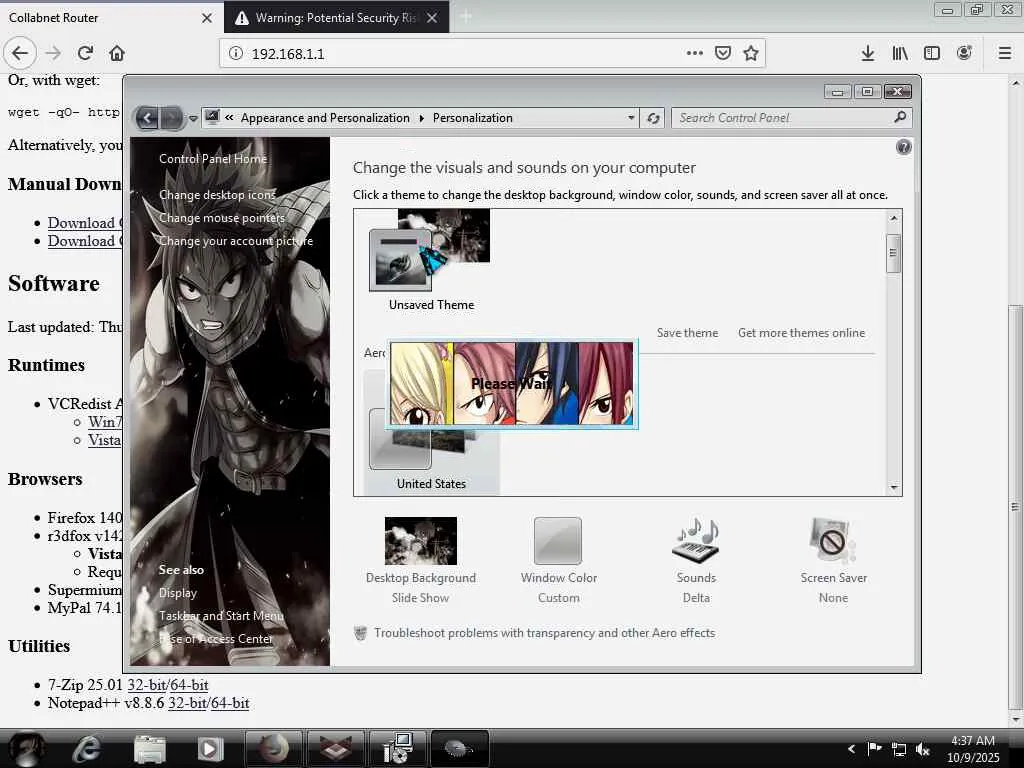Bookmark this page with the star
This screenshot has width=1024, height=768.
pos(751,54)
